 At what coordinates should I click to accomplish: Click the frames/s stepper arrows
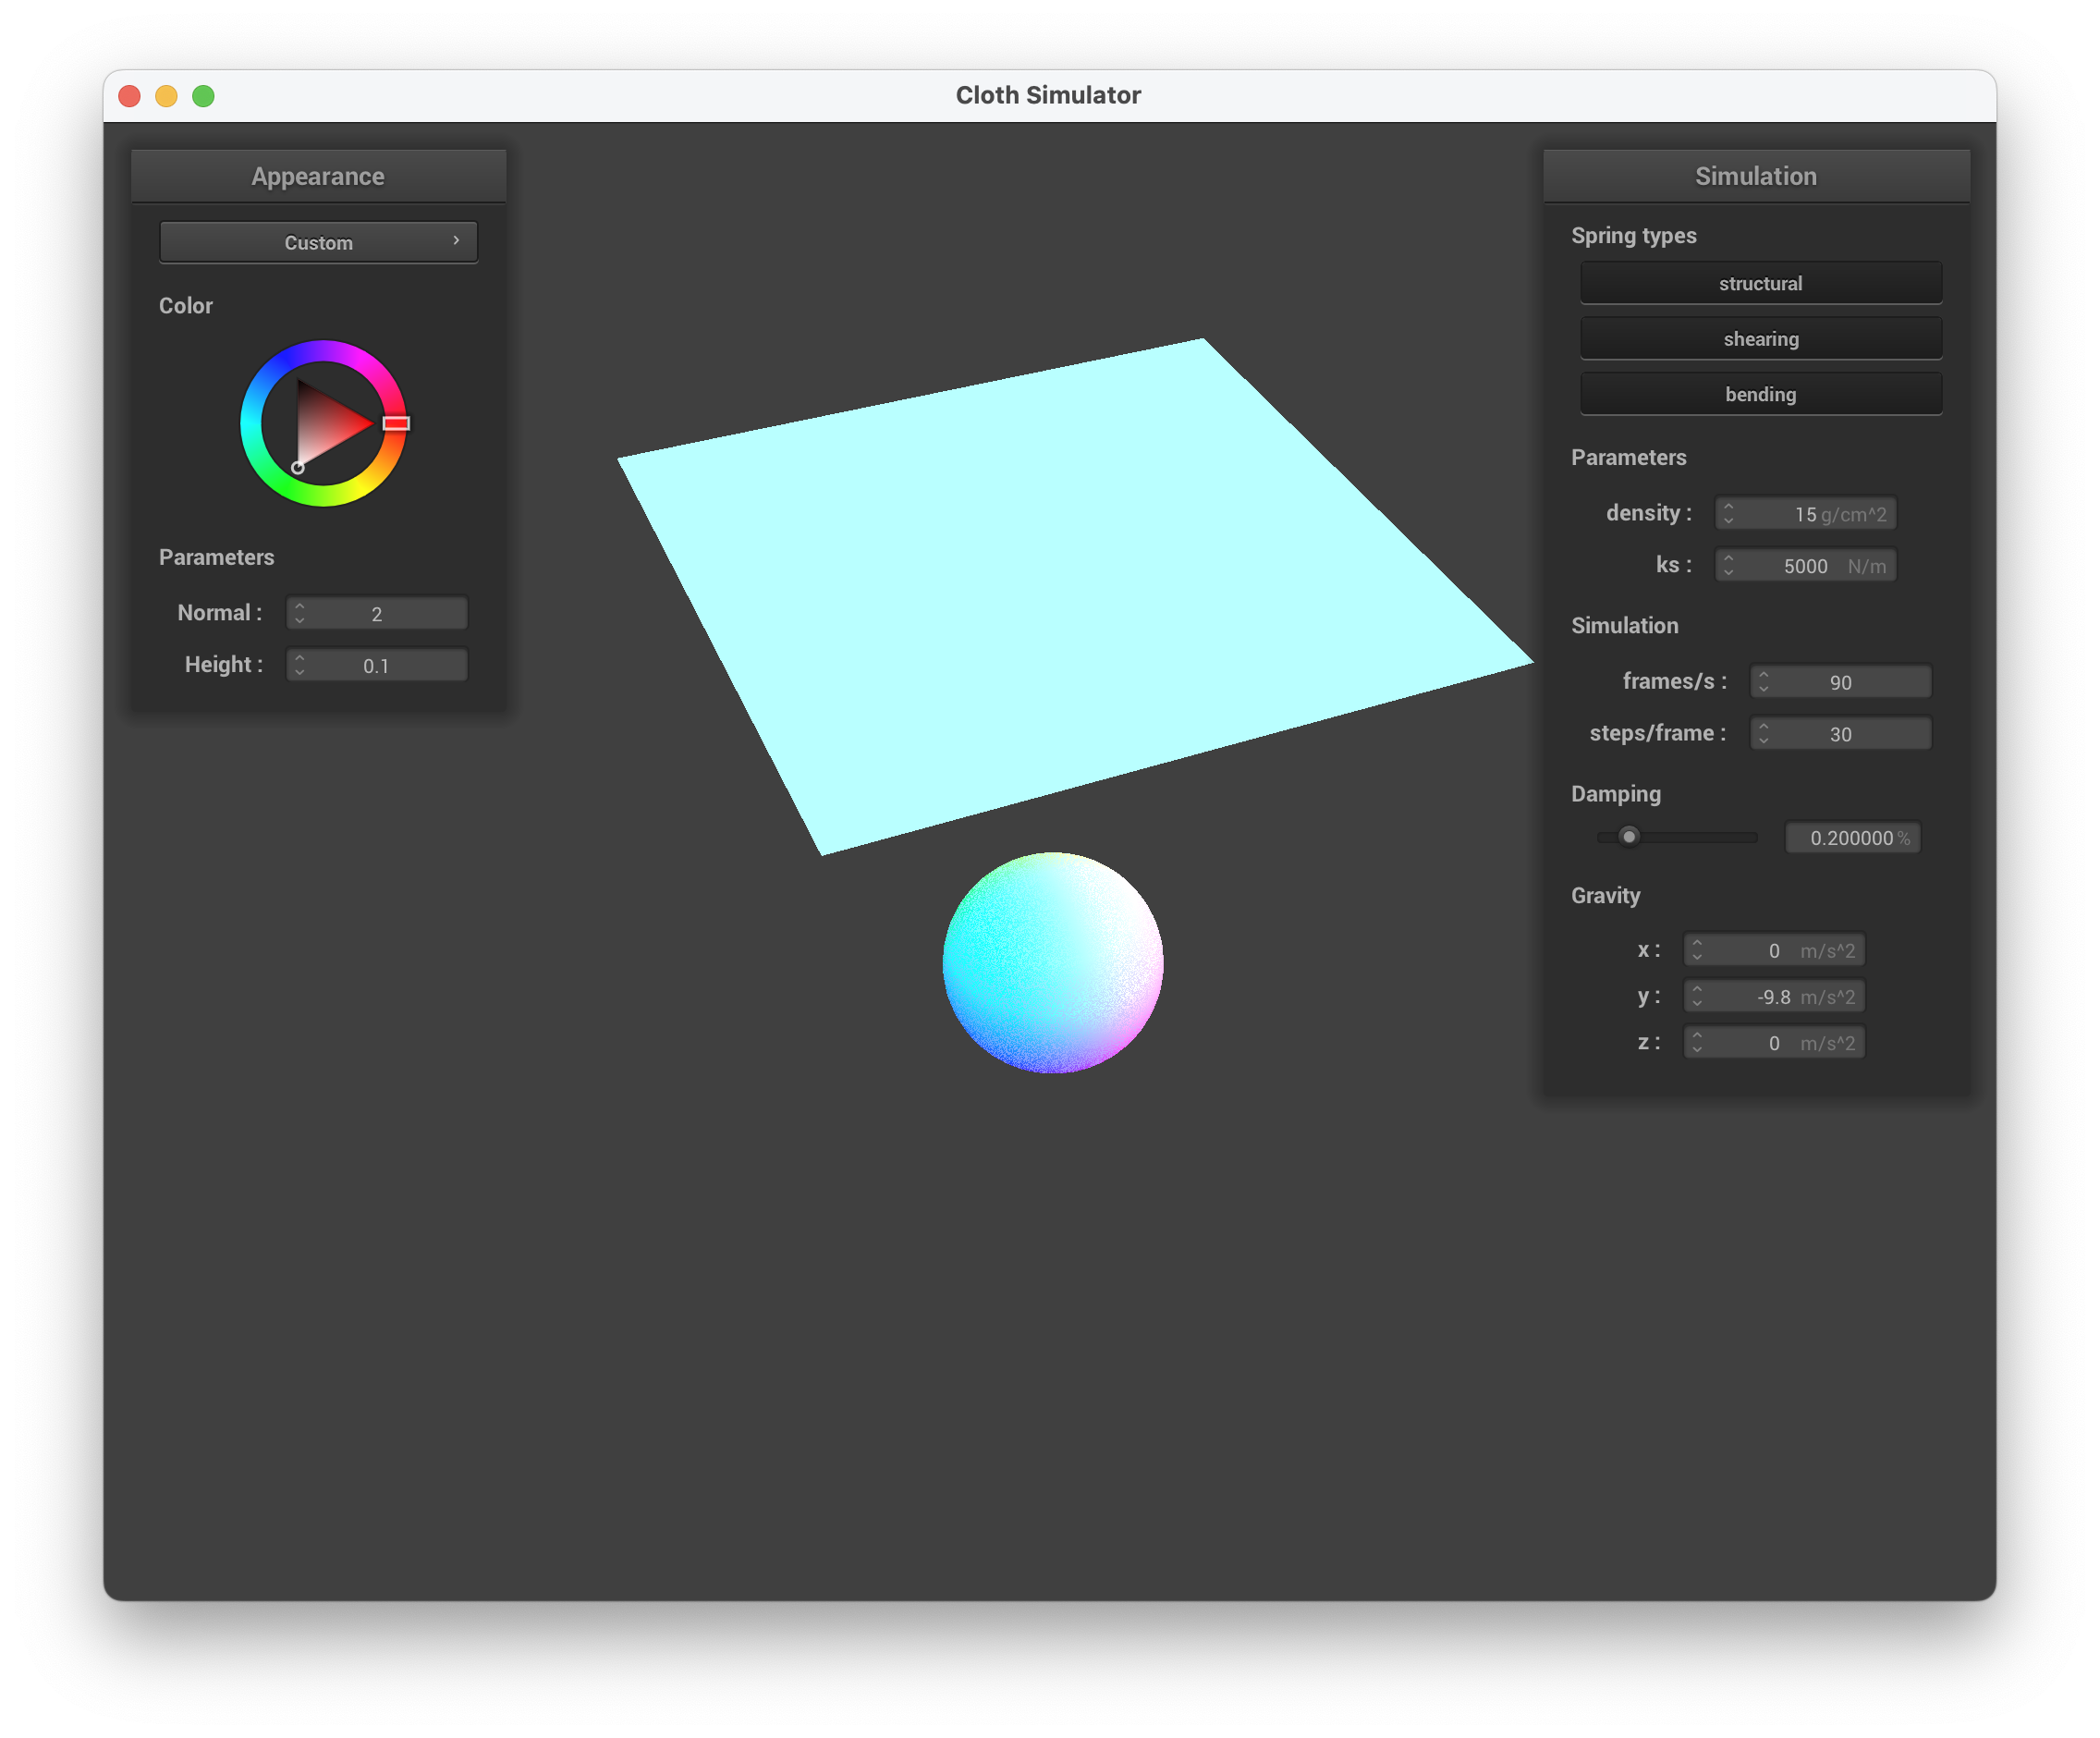point(1763,681)
